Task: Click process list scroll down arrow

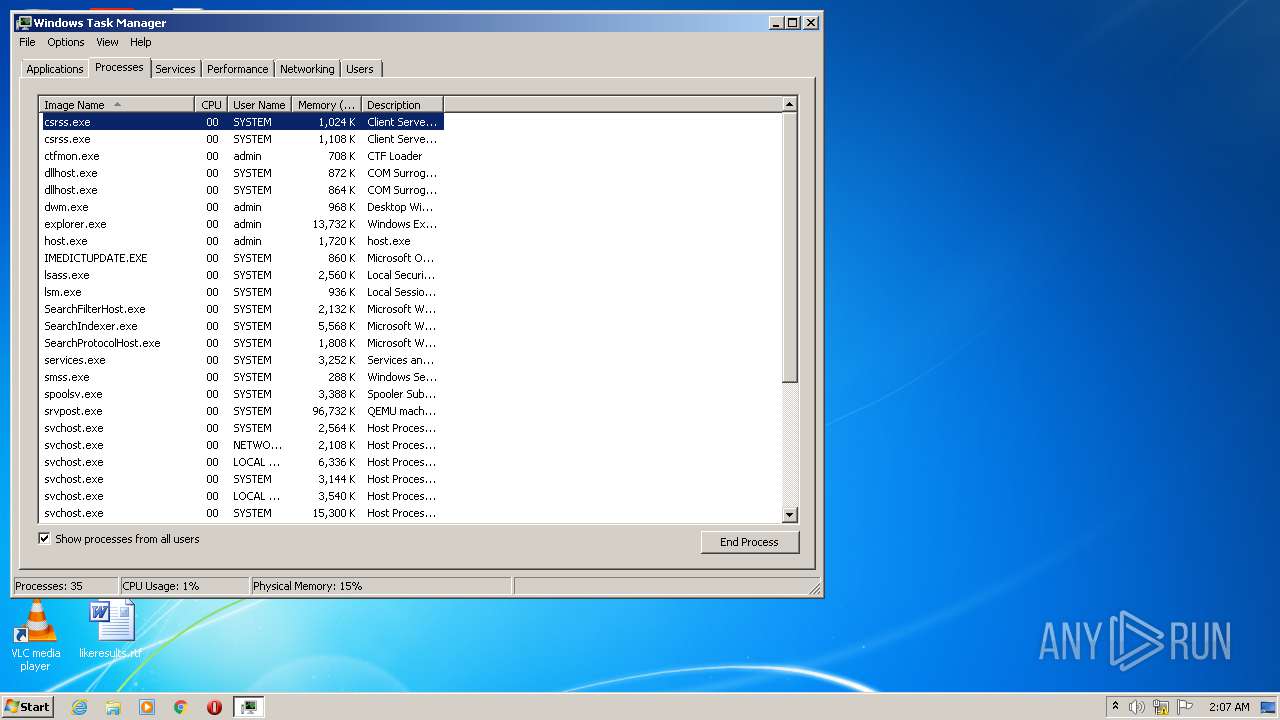Action: tap(789, 514)
